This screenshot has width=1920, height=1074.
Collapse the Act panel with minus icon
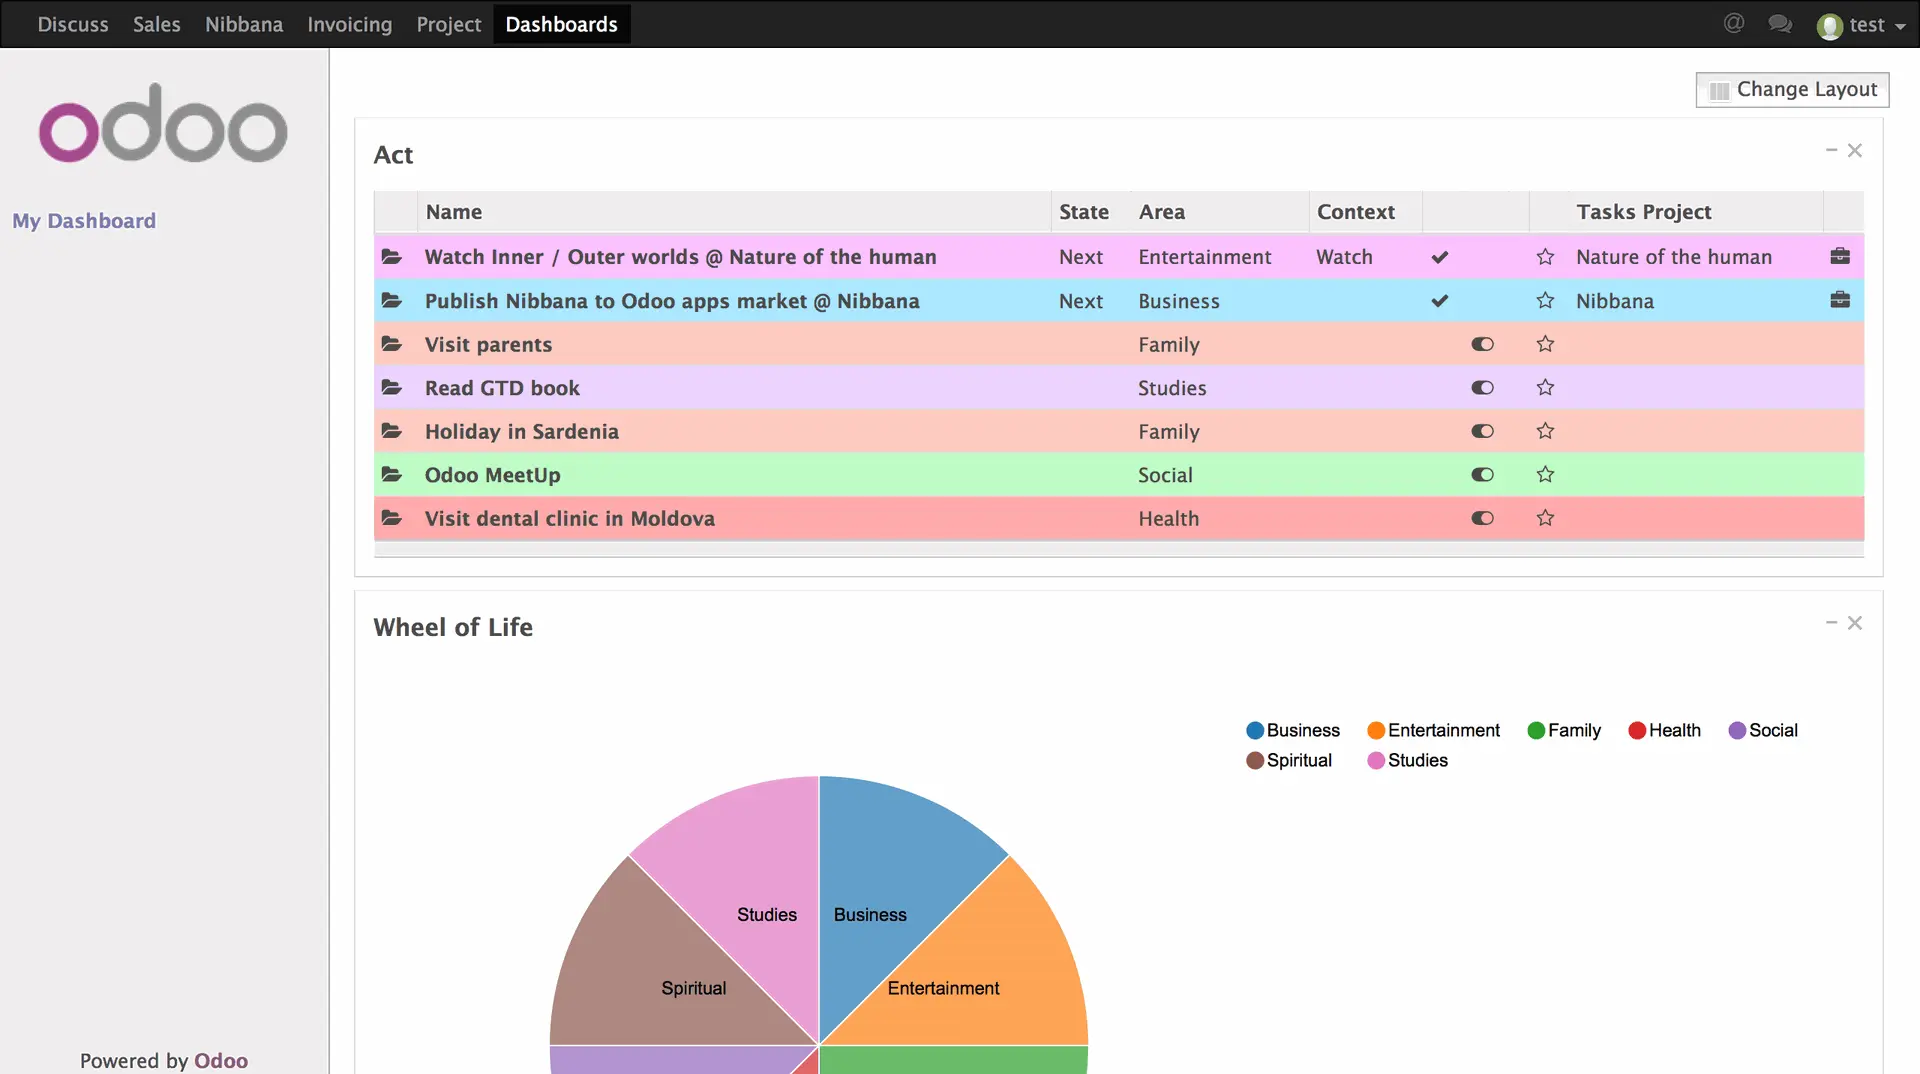click(1831, 150)
